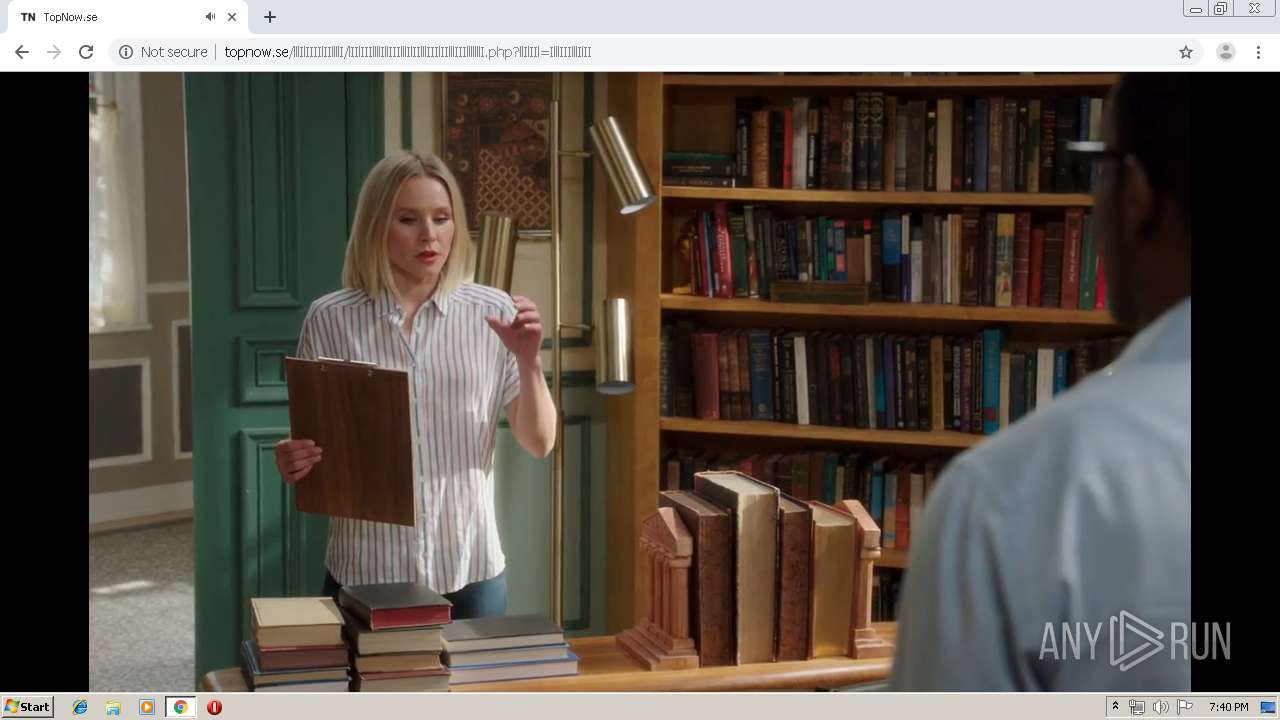
Task: Go back to the previous page
Action: point(22,52)
